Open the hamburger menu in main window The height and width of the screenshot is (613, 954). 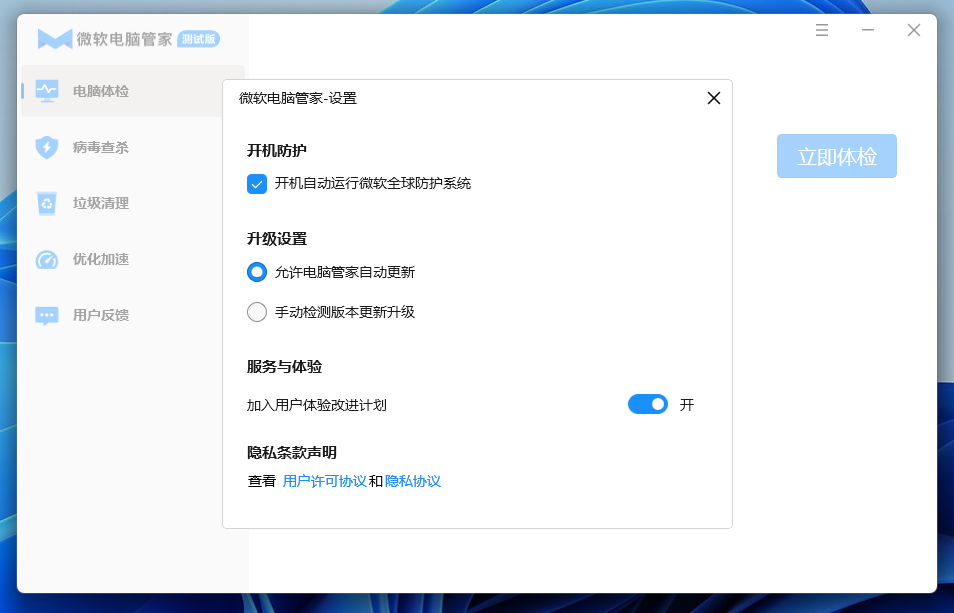pyautogui.click(x=822, y=30)
